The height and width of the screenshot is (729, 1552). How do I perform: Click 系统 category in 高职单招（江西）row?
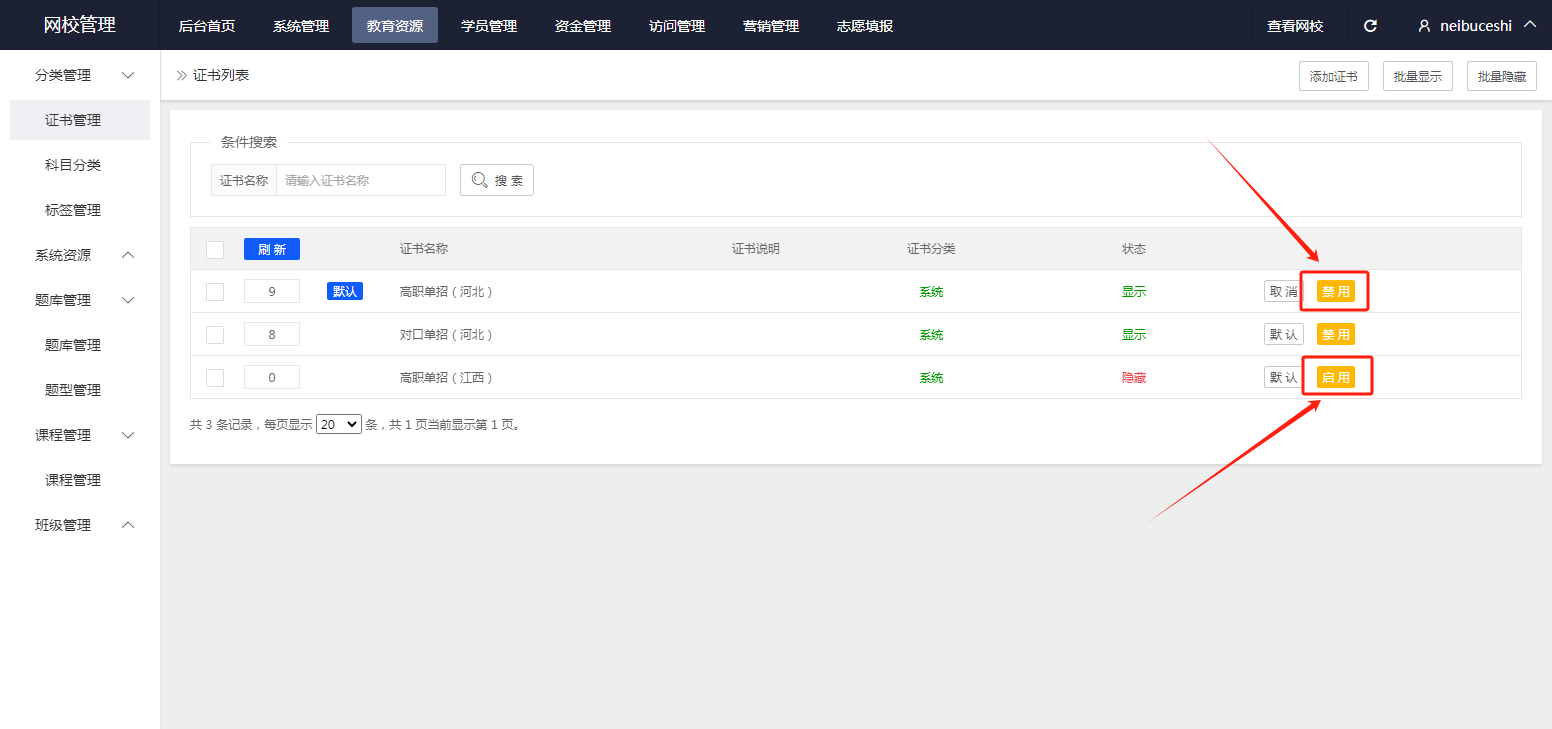click(x=931, y=378)
